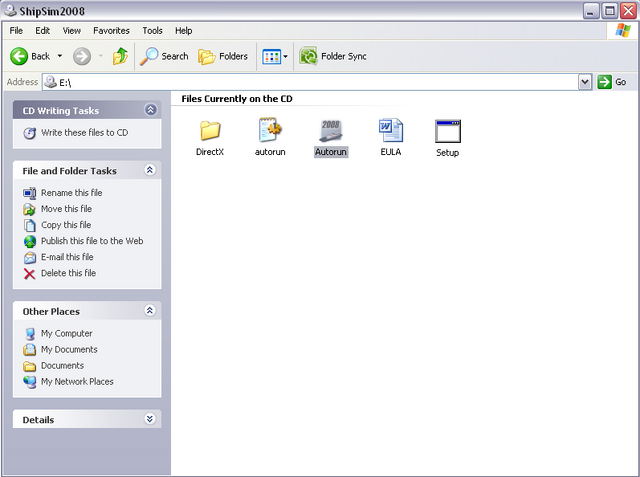Open the Edit menu
Viewport: 640px width, 477px height.
[42, 31]
